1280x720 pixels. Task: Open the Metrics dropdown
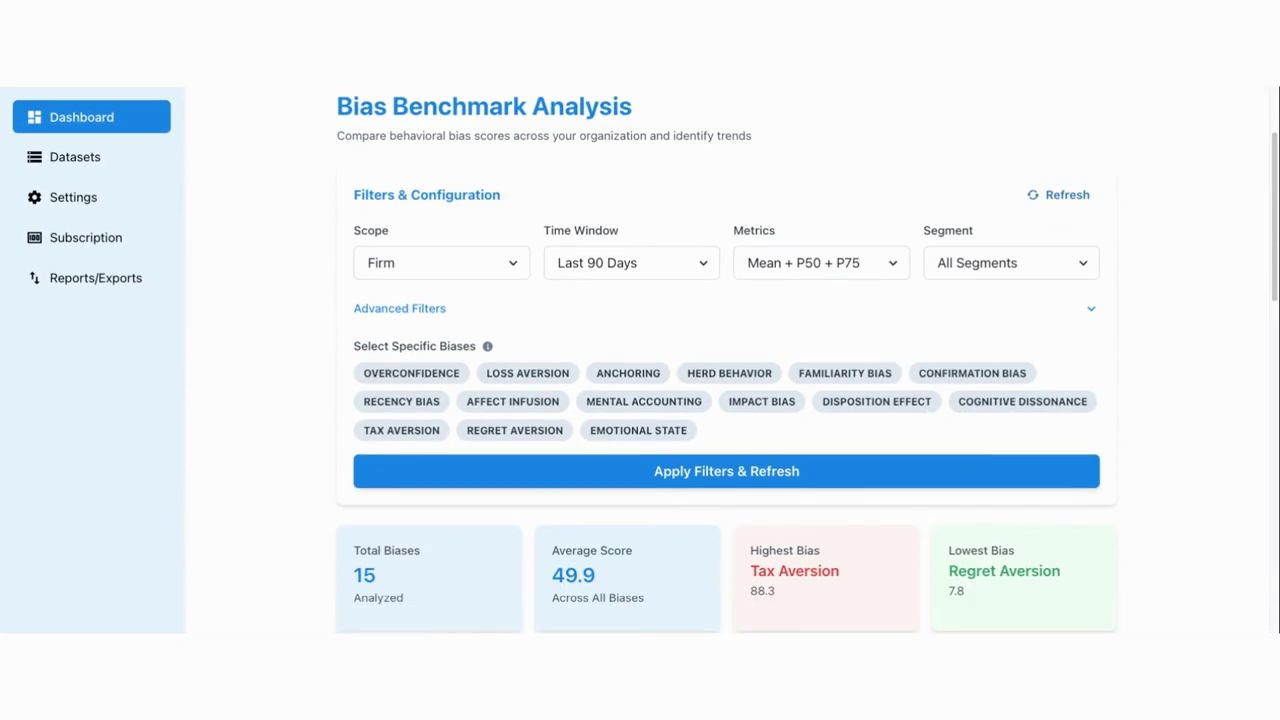(822, 263)
